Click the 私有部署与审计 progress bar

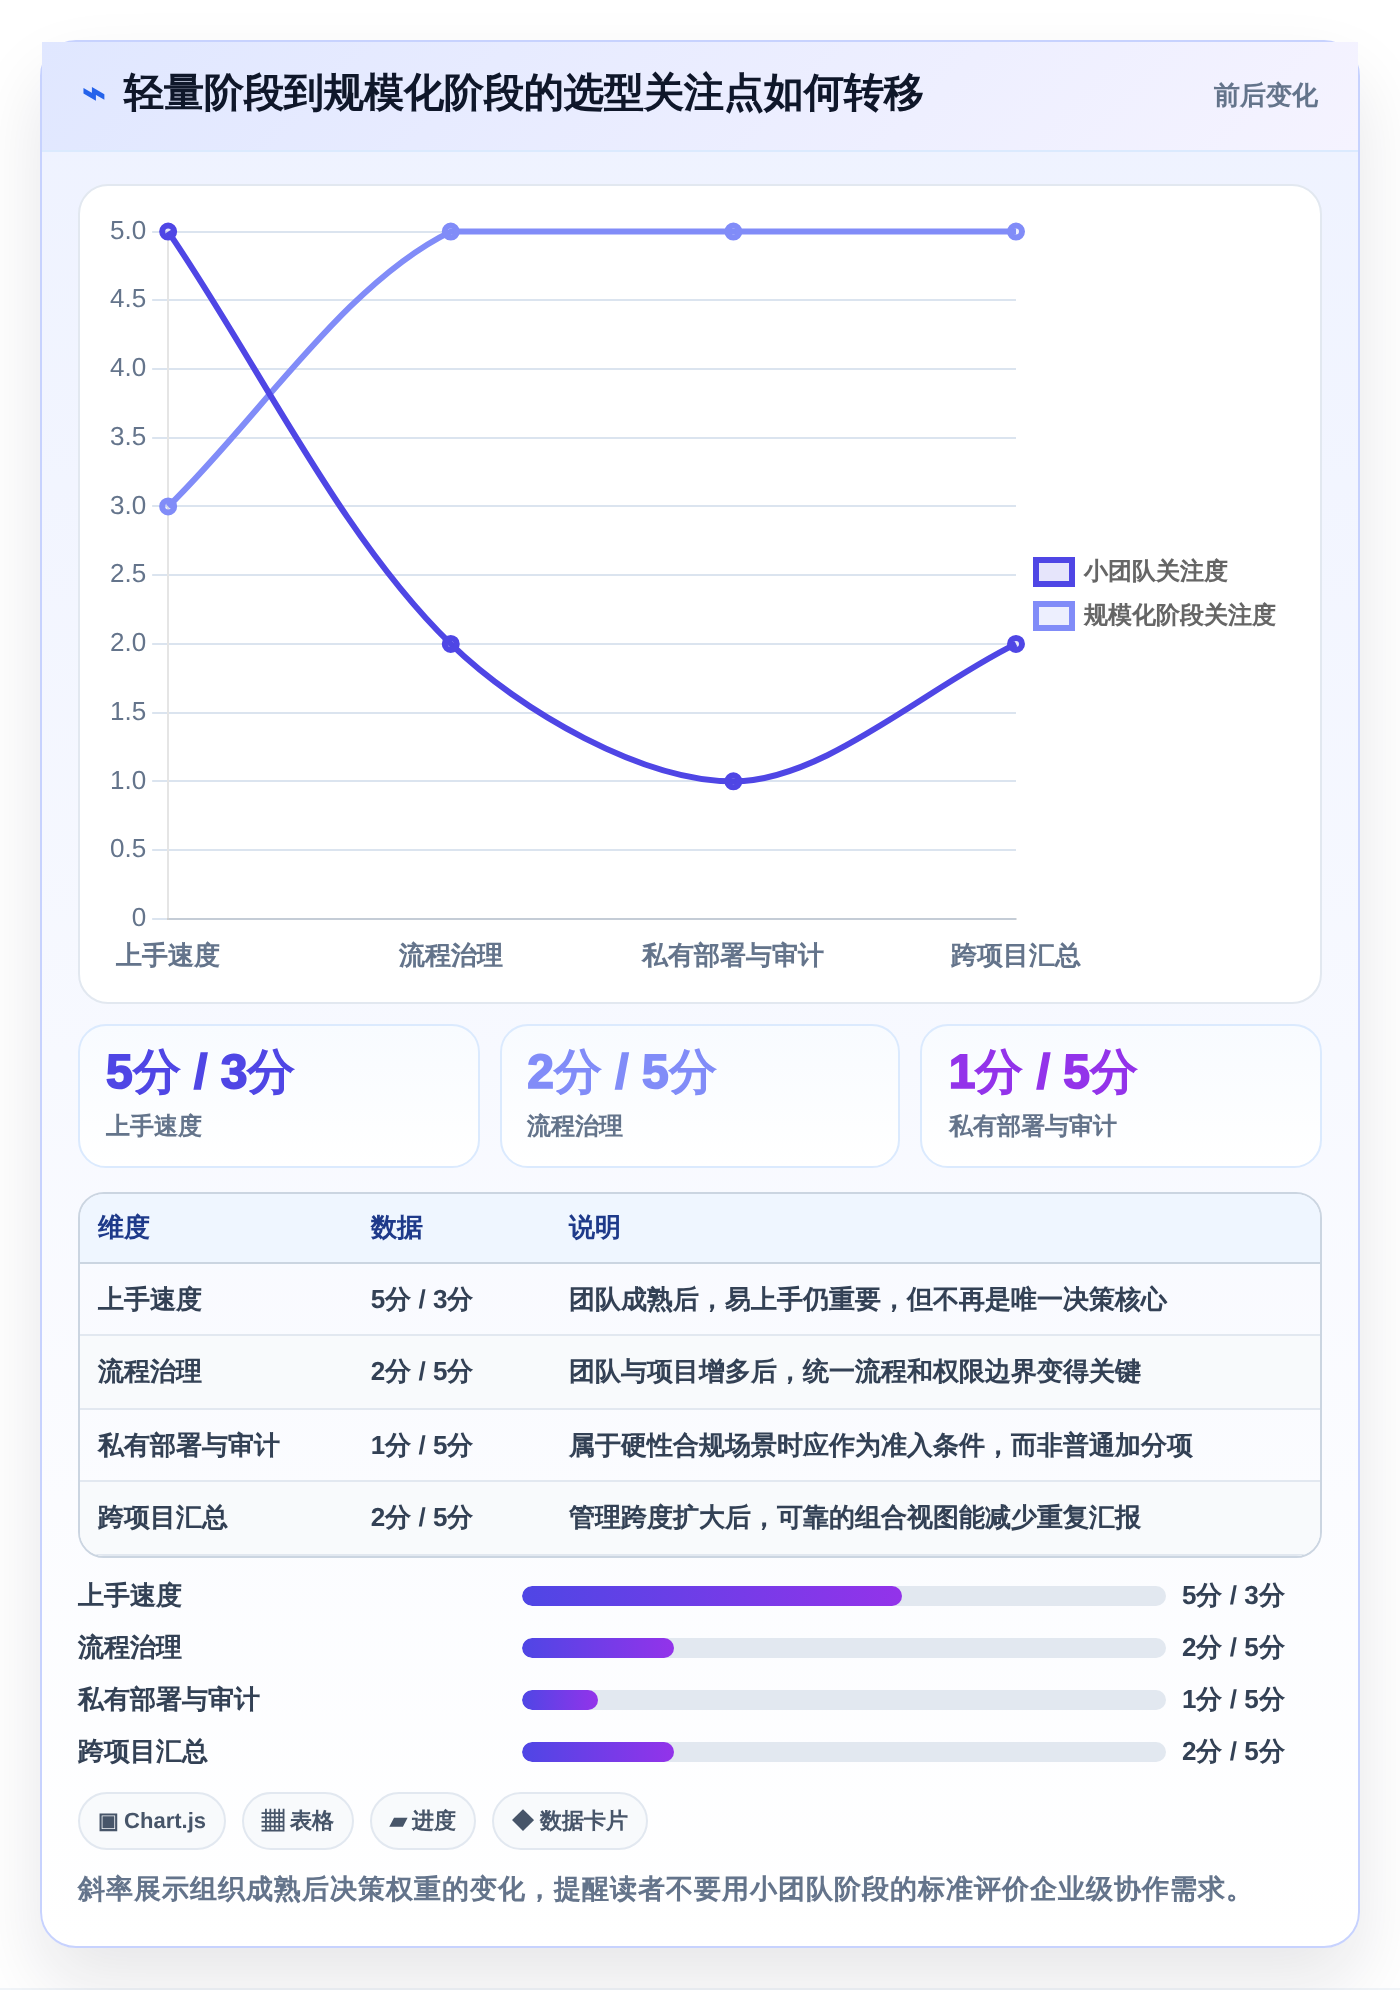coord(844,1700)
